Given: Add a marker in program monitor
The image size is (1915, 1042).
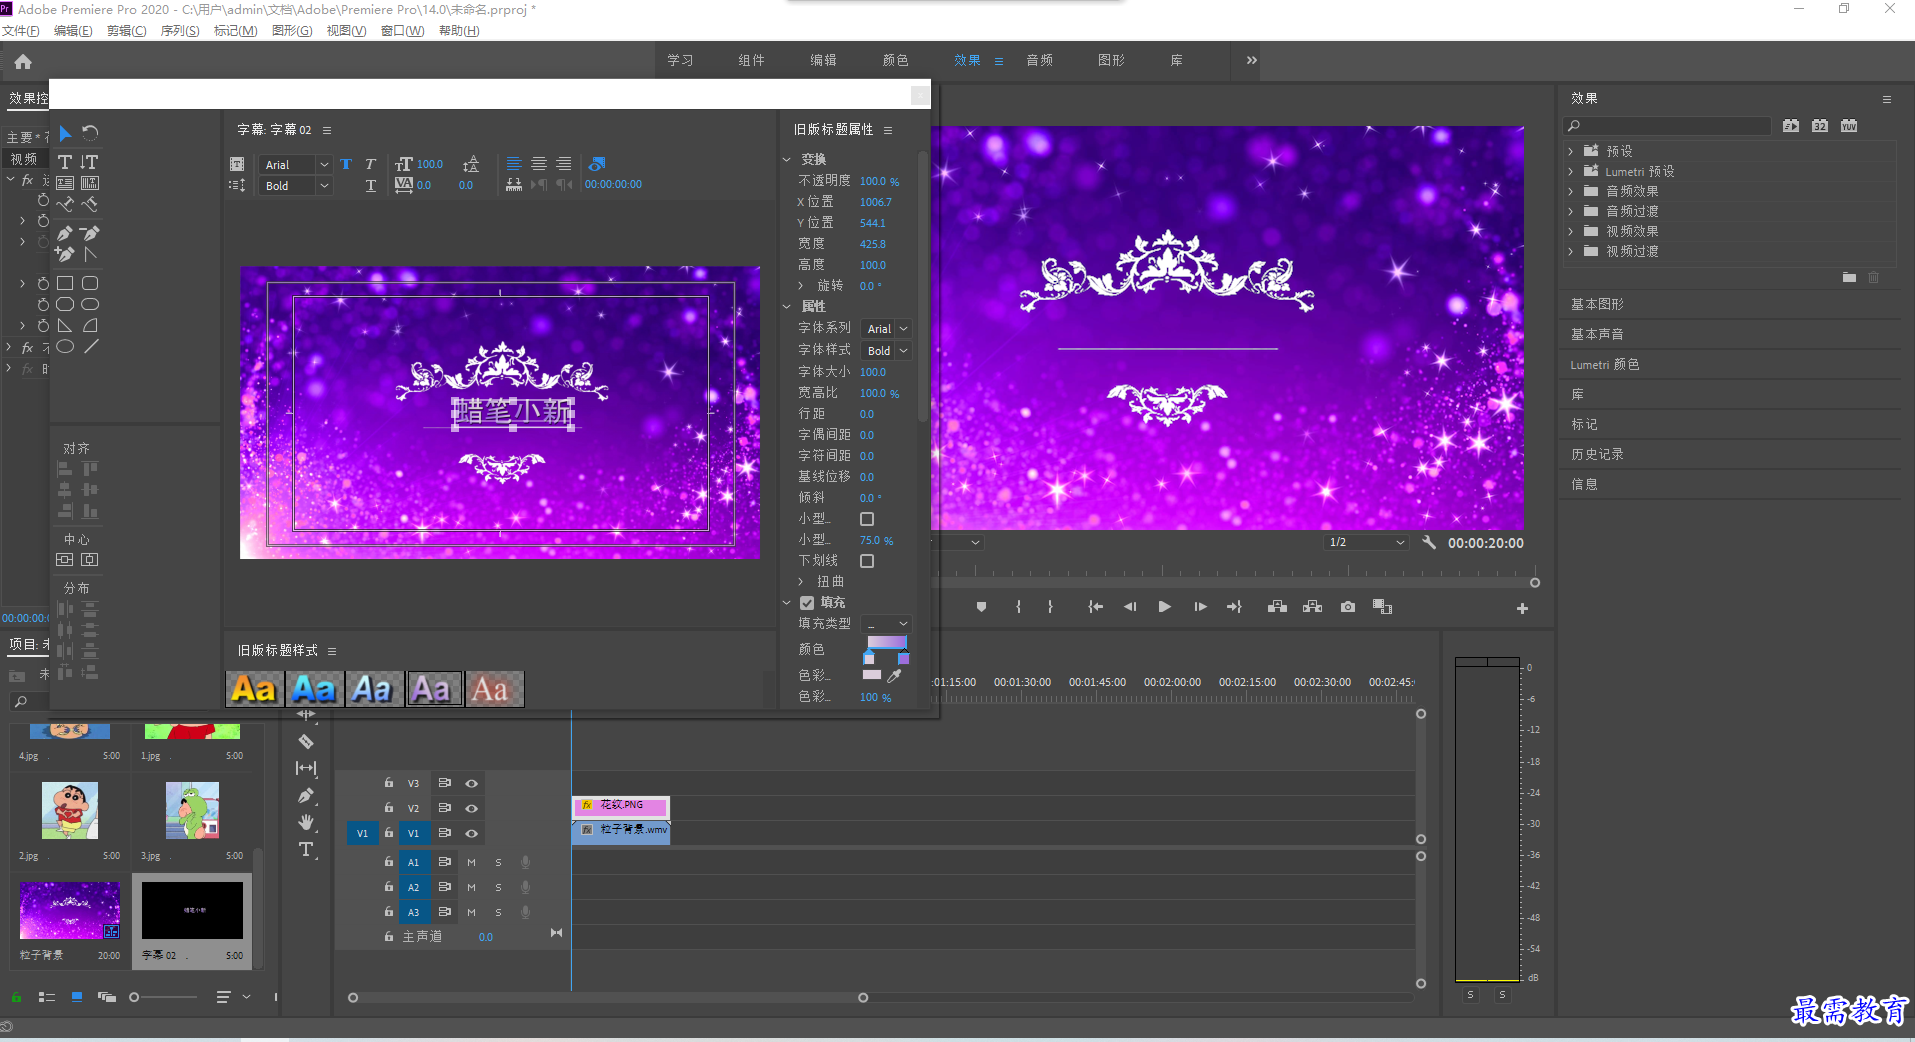Looking at the screenshot, I should tap(981, 607).
